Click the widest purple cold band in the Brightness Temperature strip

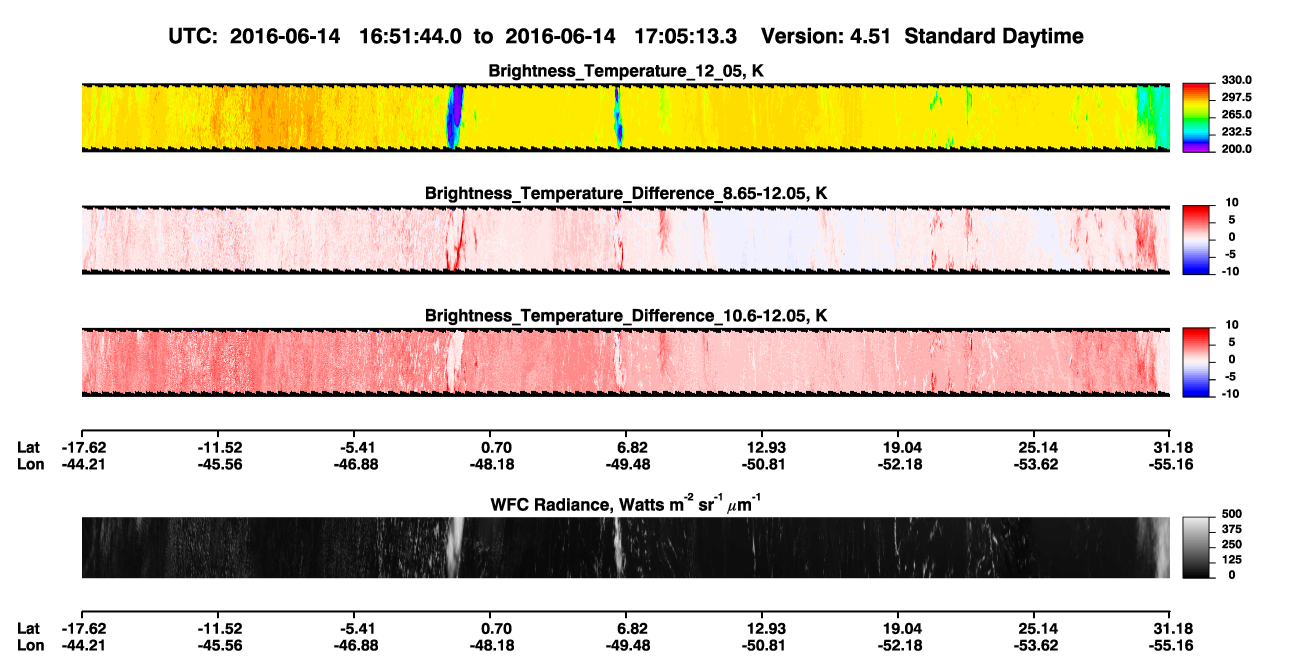pos(455,117)
